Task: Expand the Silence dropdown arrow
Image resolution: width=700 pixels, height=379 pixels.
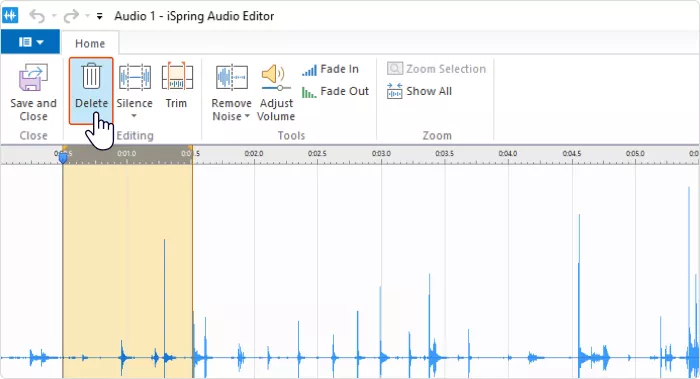Action: (x=133, y=116)
